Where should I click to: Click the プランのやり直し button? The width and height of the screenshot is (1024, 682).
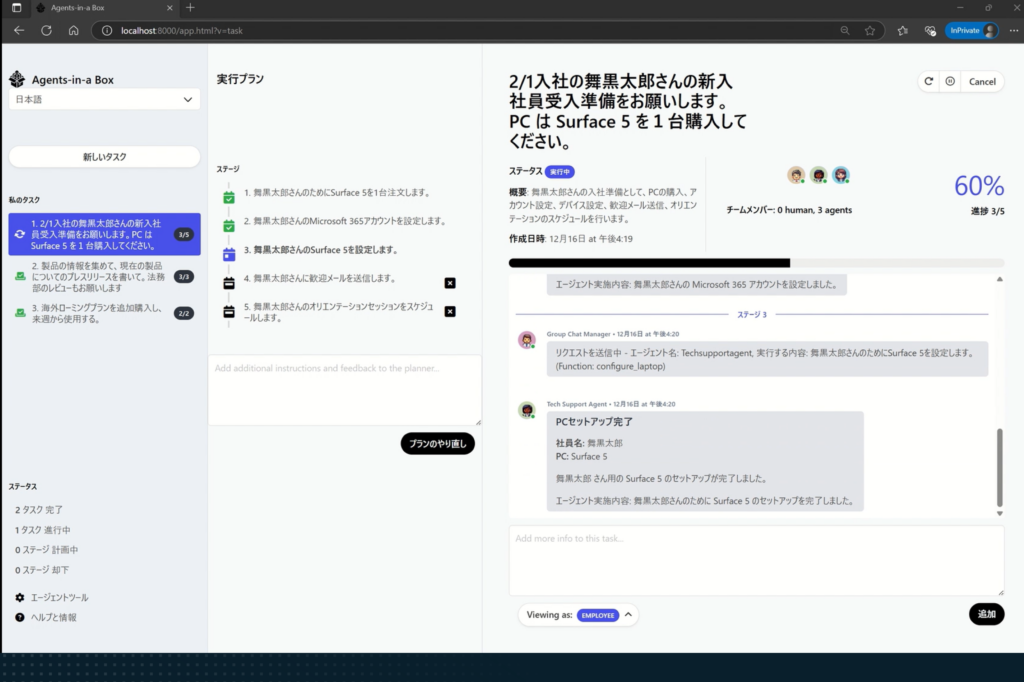(437, 443)
